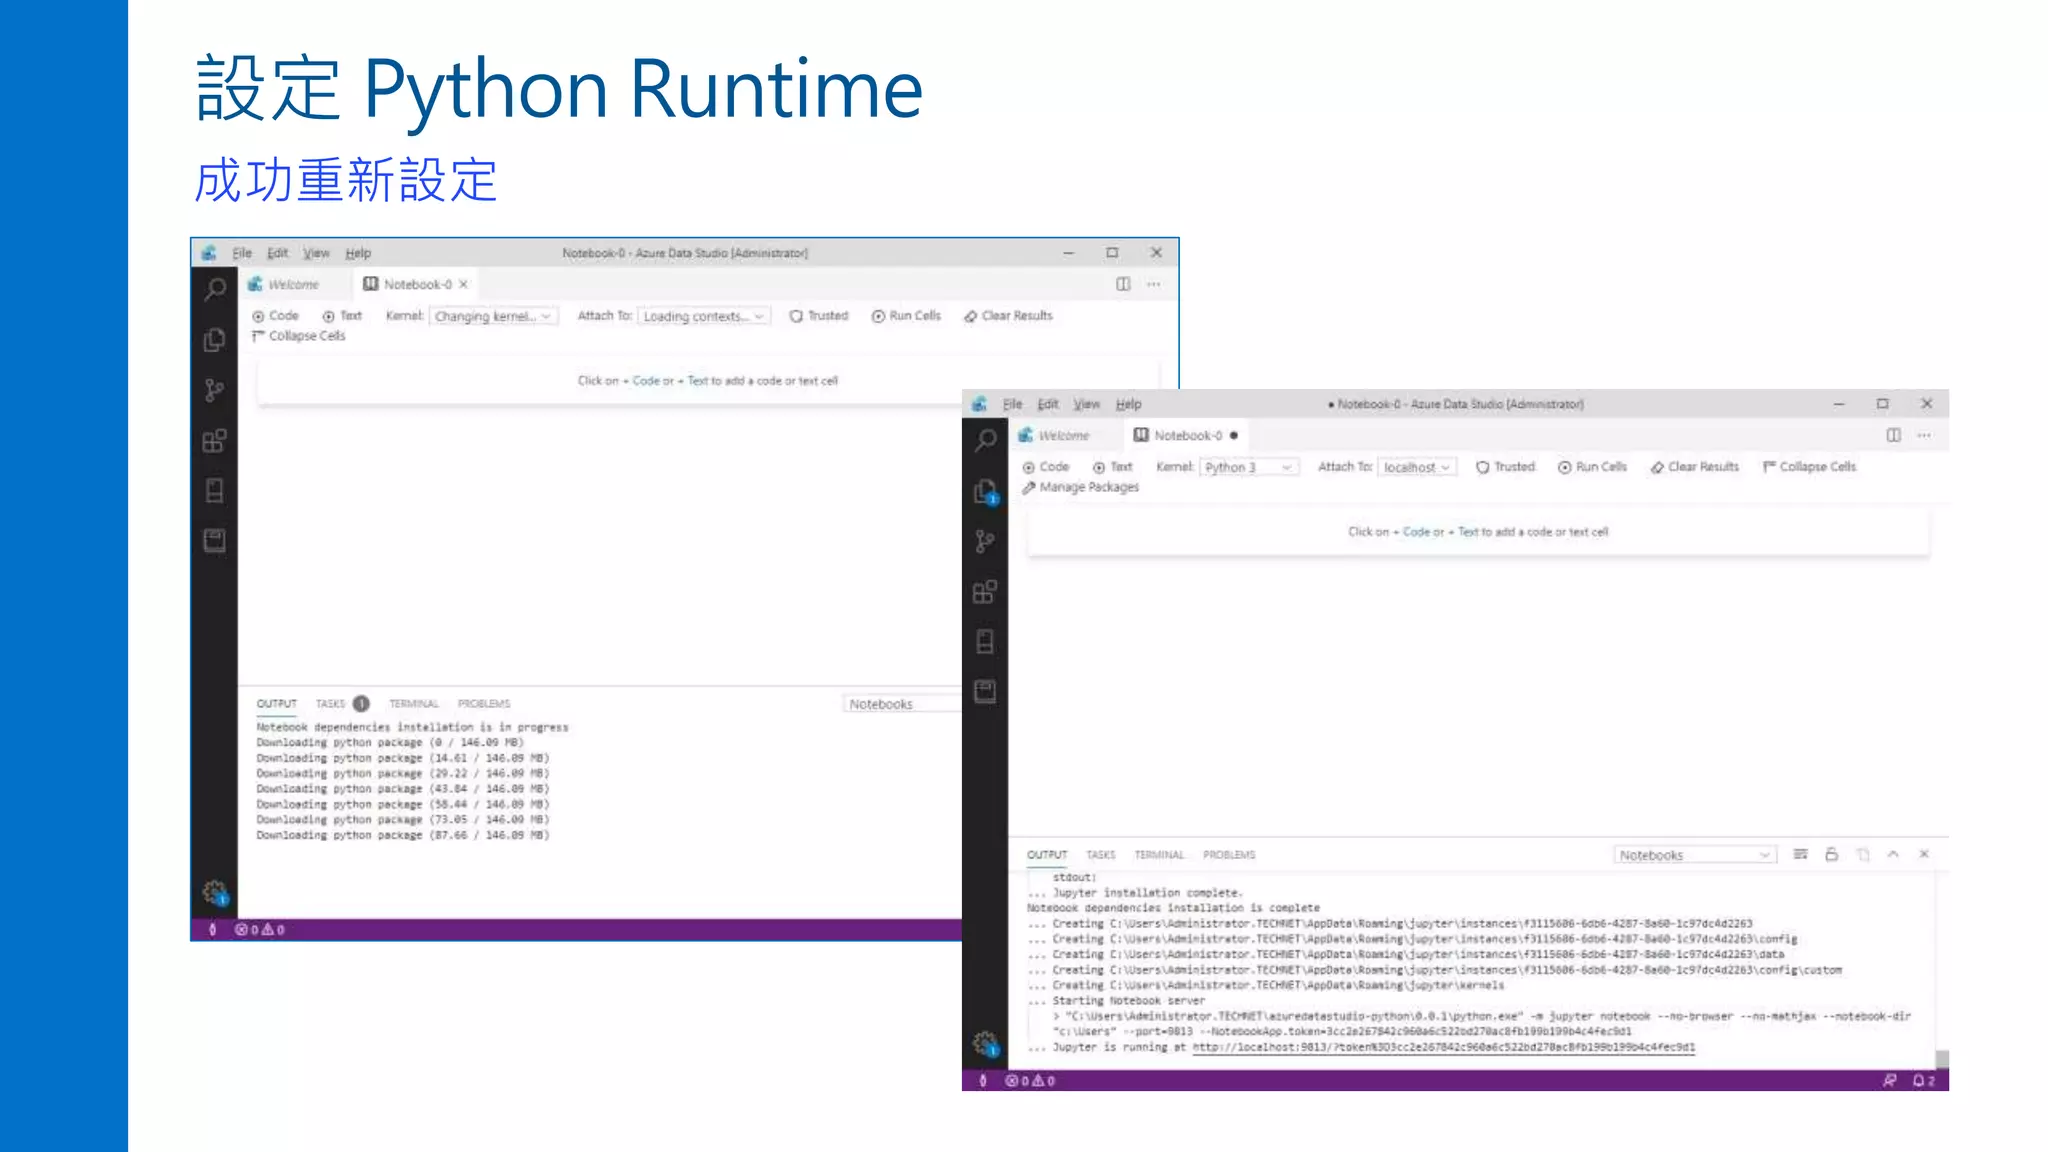Open more actions ellipsis in right window
The width and height of the screenshot is (2048, 1152).
tap(1924, 435)
